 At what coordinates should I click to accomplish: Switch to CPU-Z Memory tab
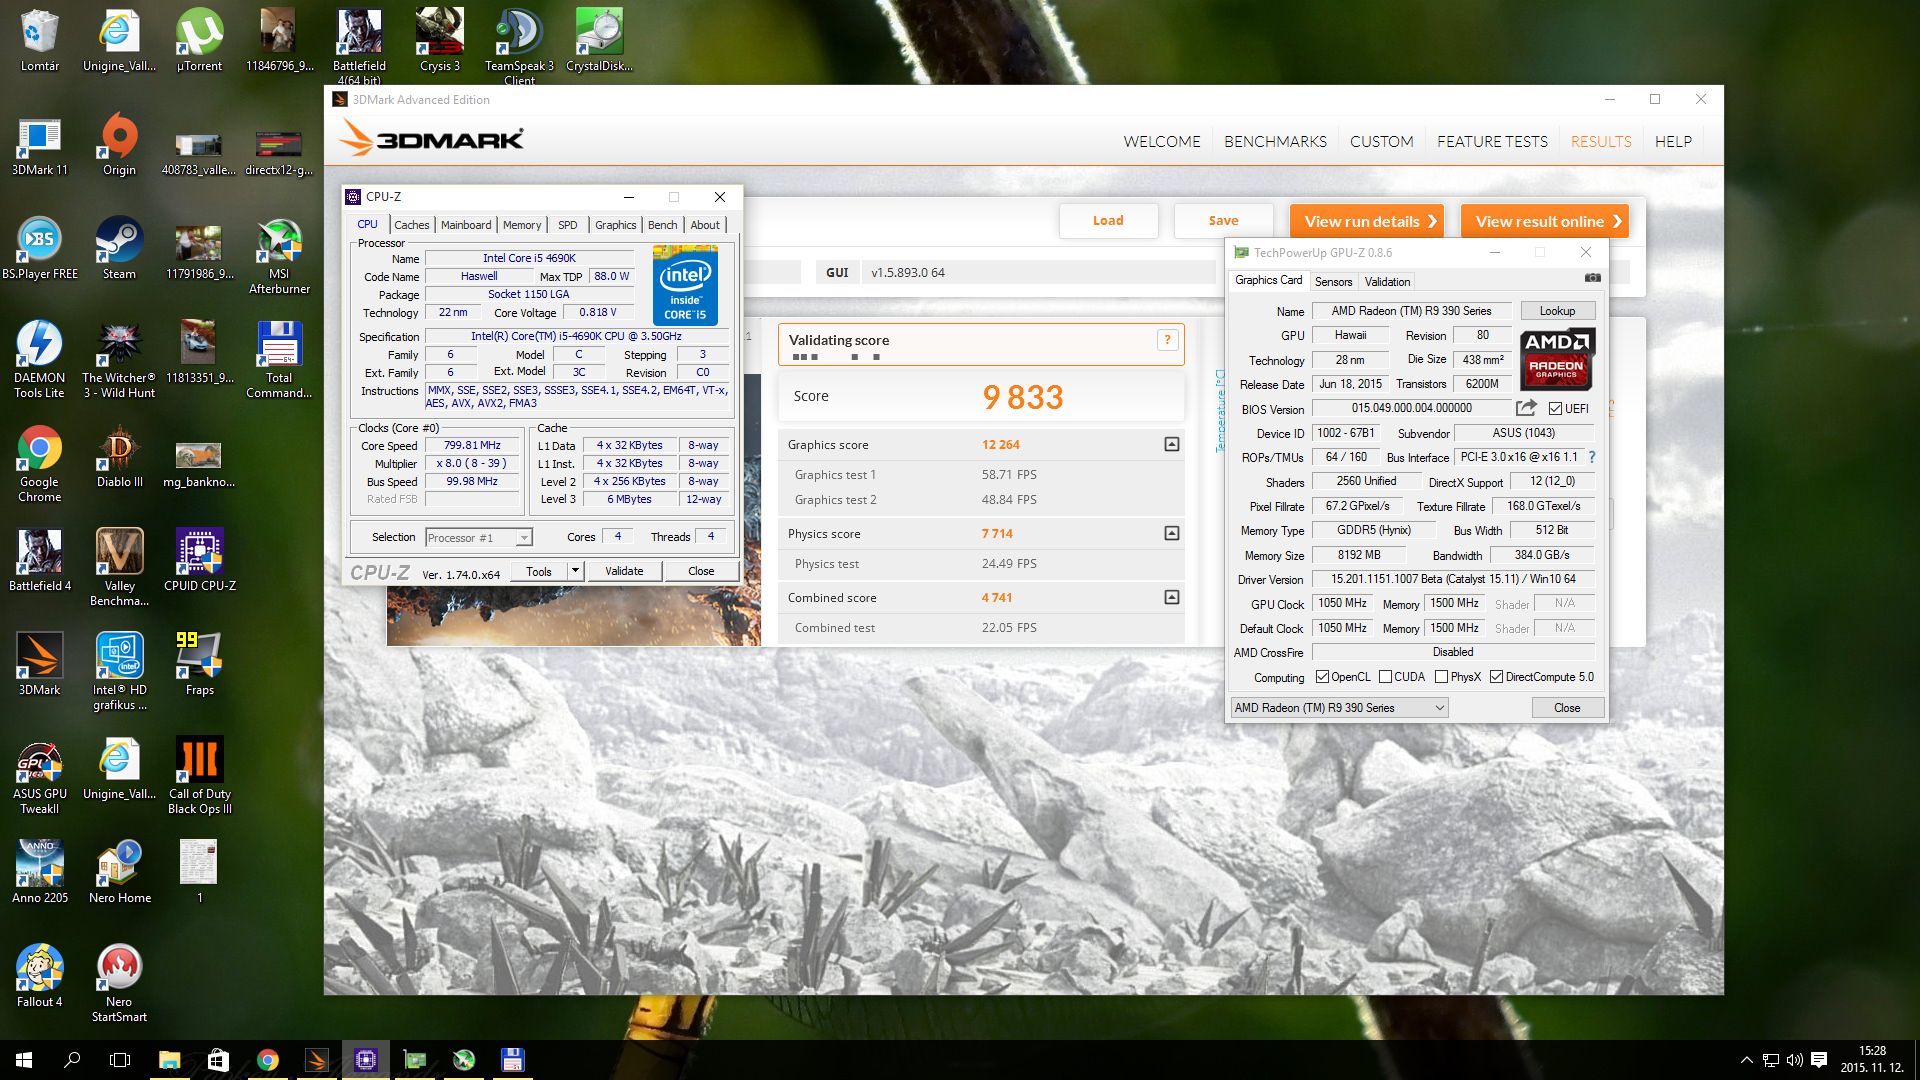click(522, 225)
